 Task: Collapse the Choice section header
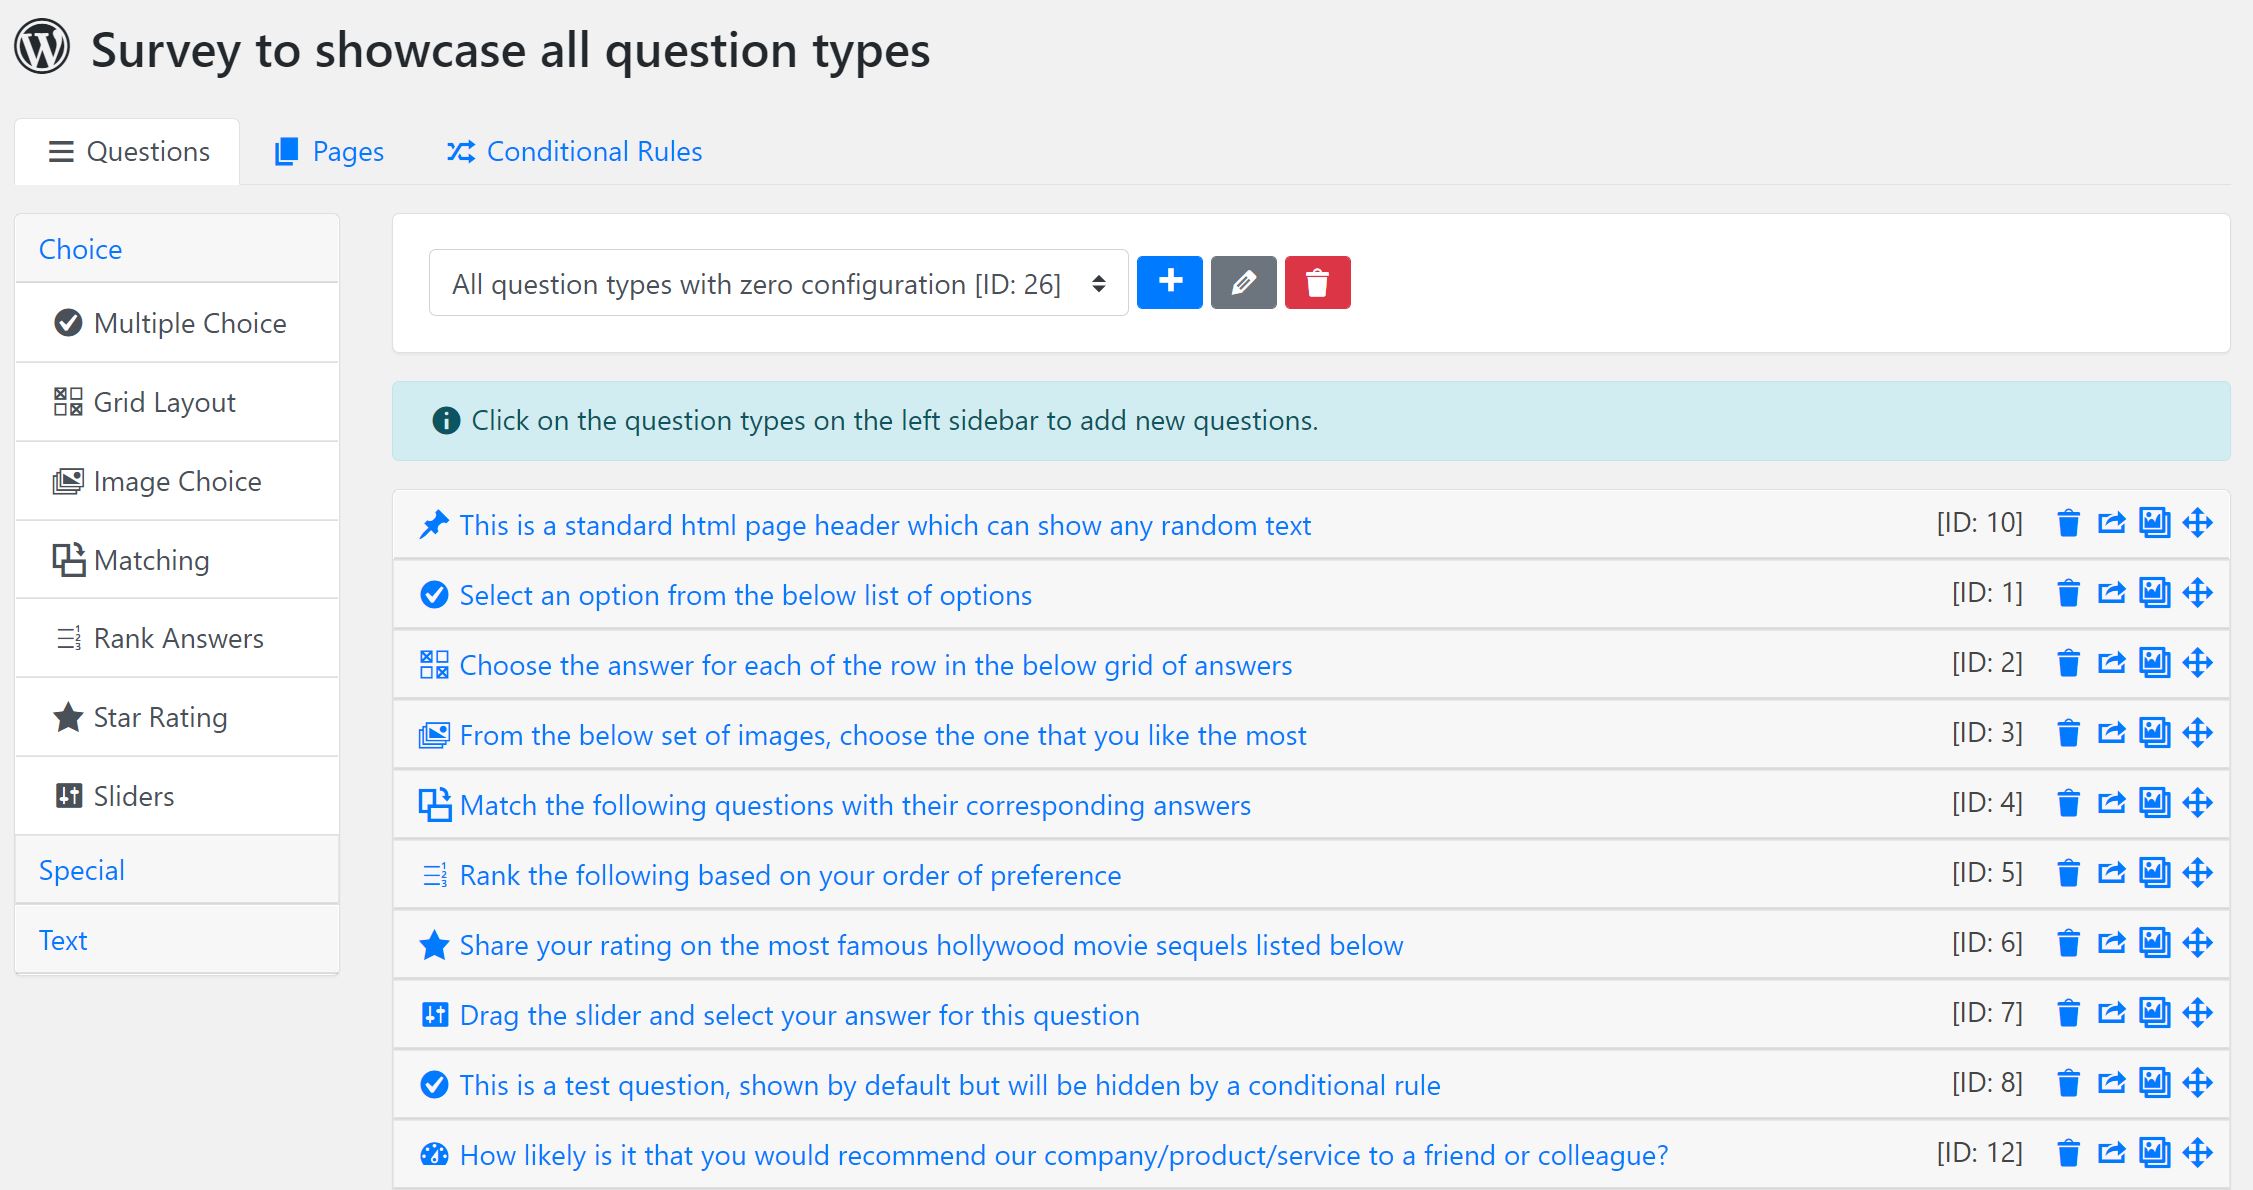80,249
